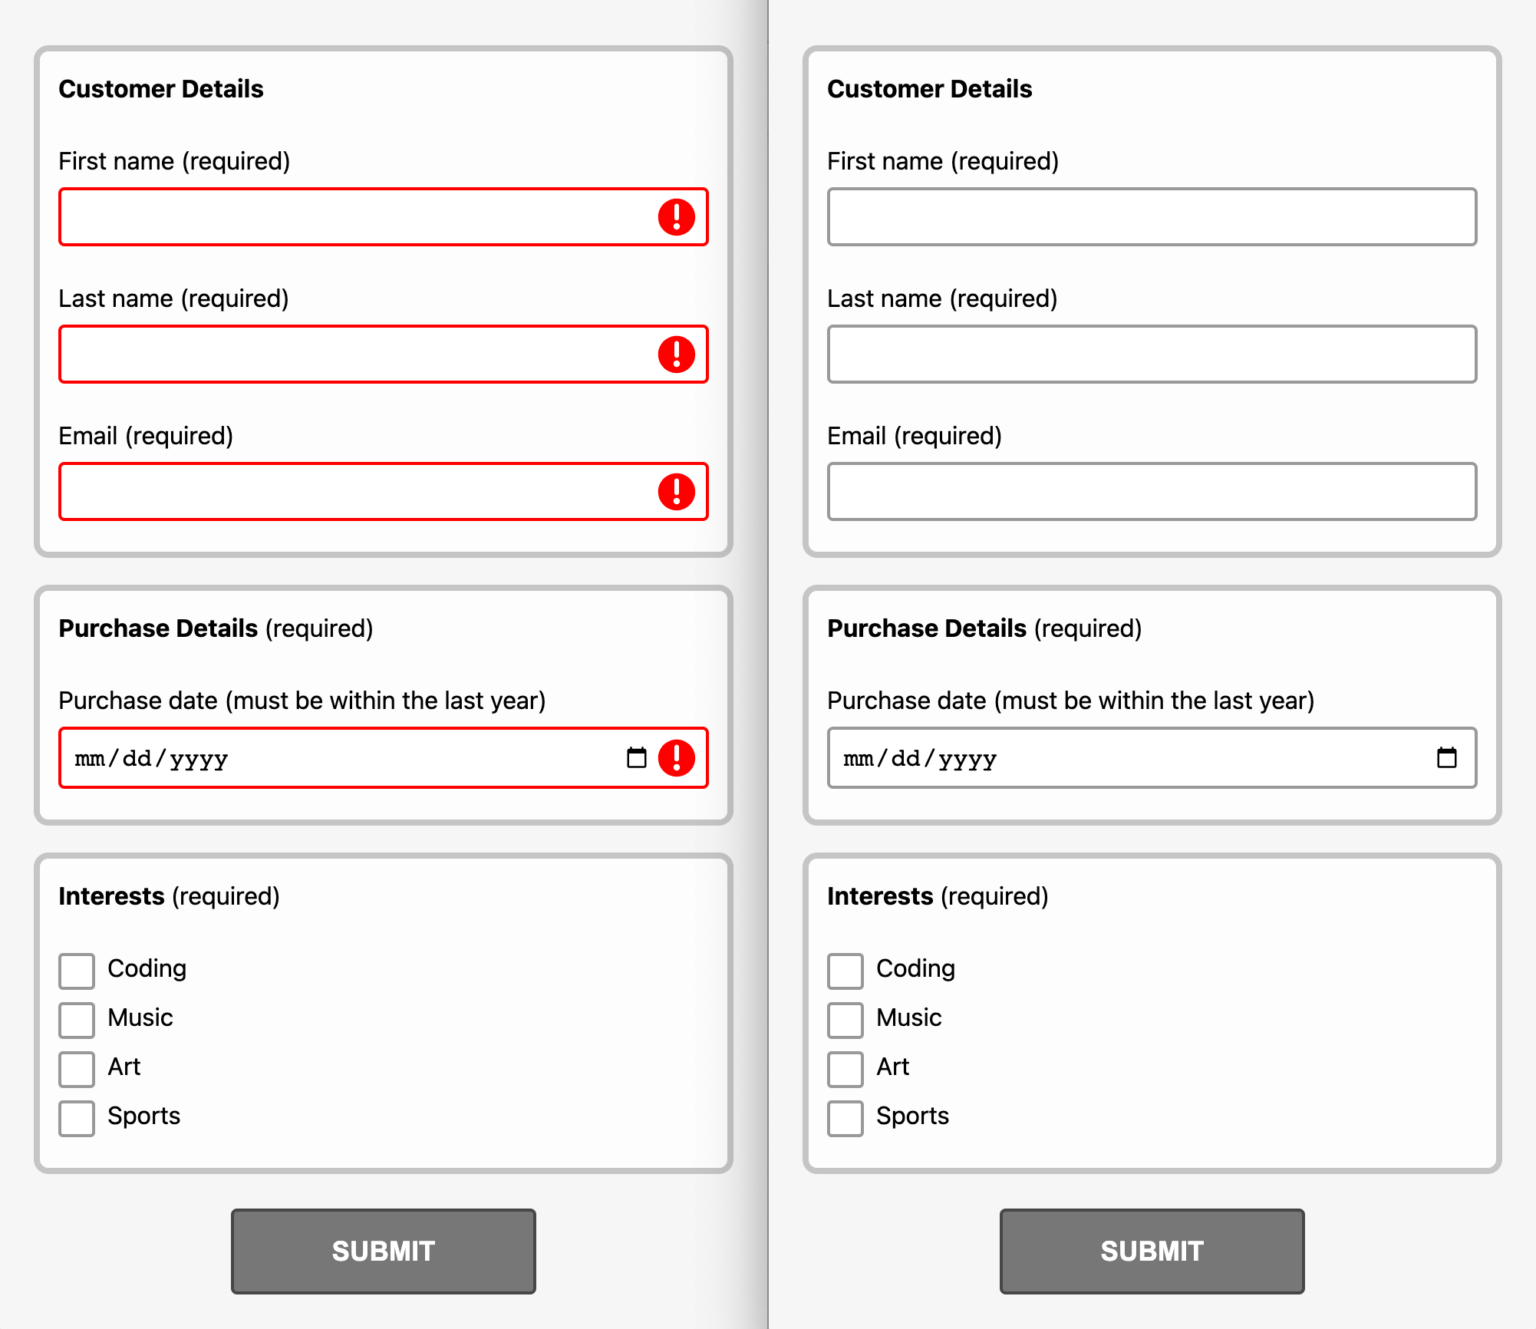
Task: Click error icon in left Purchase date field
Action: [x=676, y=758]
